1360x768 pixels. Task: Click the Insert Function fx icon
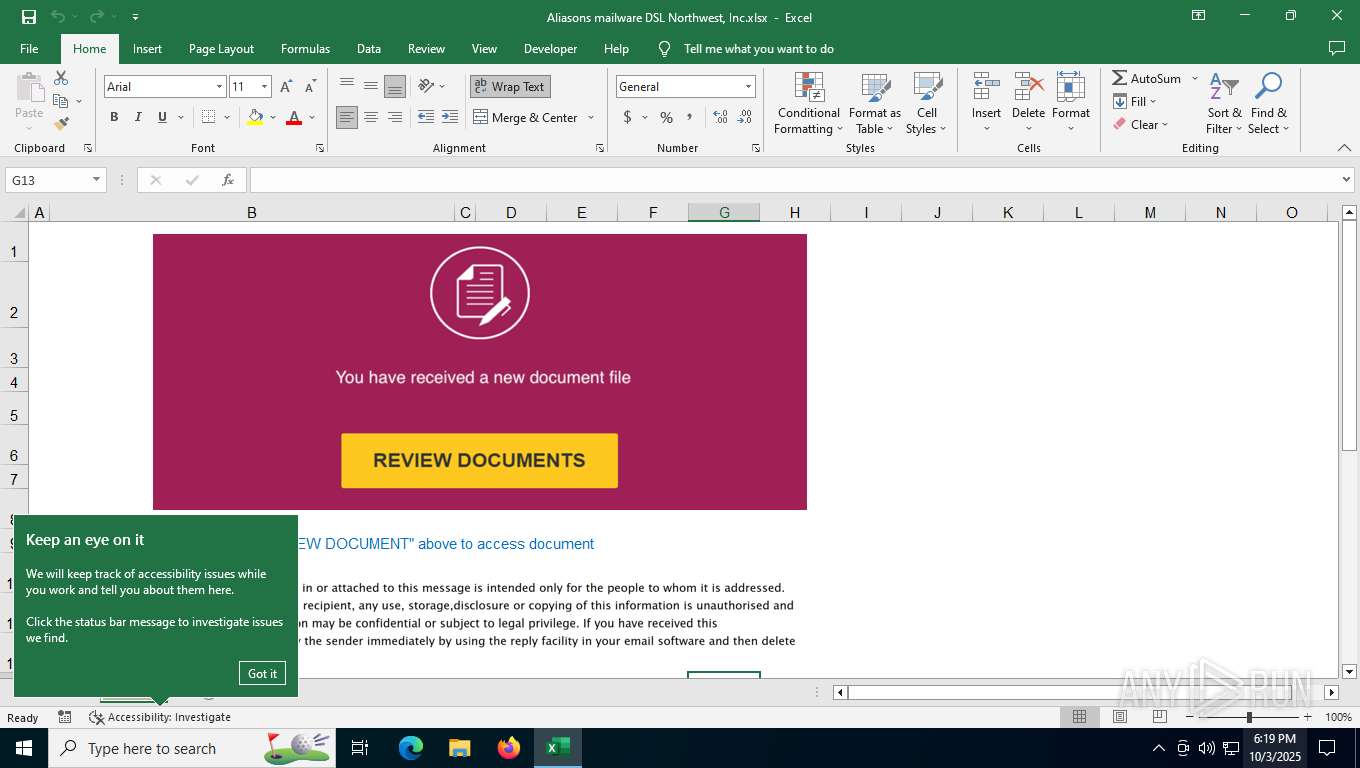[x=228, y=180]
